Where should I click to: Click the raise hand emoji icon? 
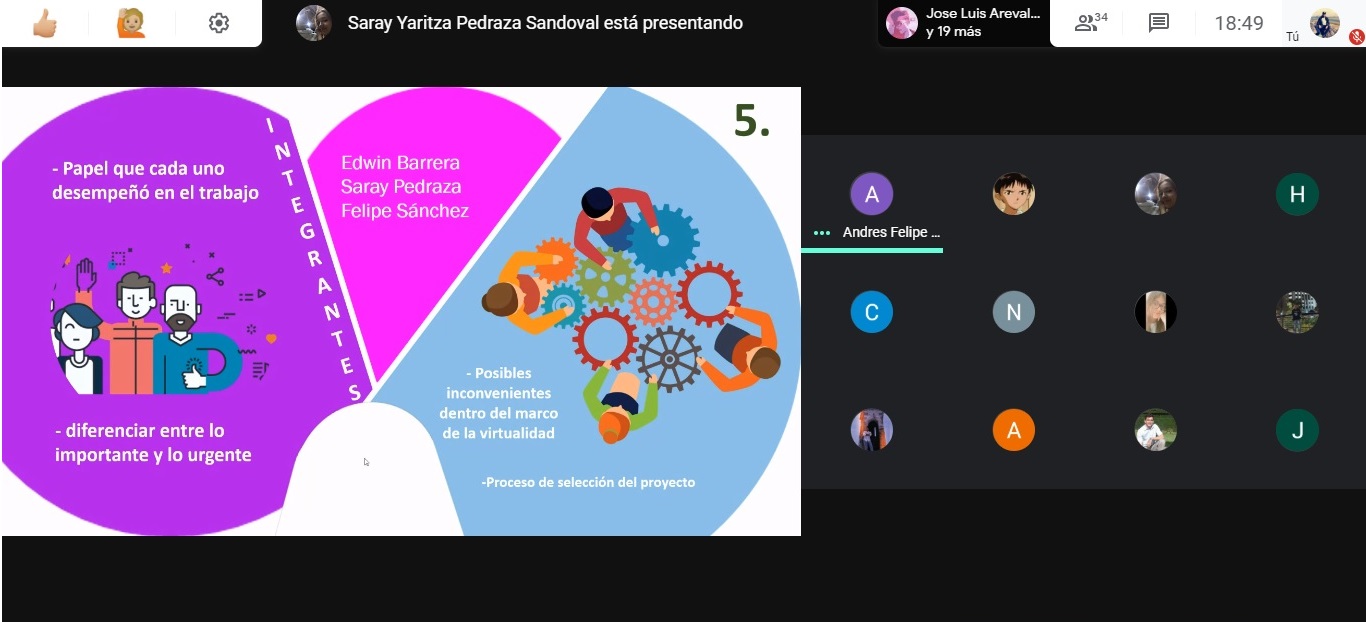click(x=131, y=23)
